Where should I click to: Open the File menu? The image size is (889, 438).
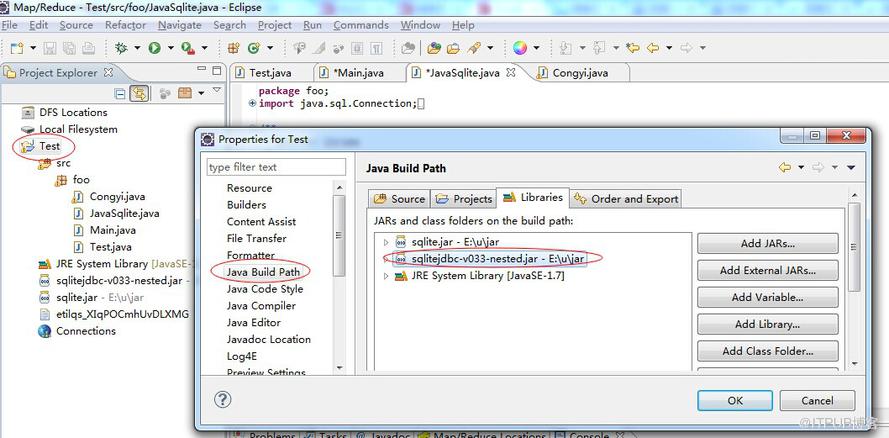pos(10,25)
